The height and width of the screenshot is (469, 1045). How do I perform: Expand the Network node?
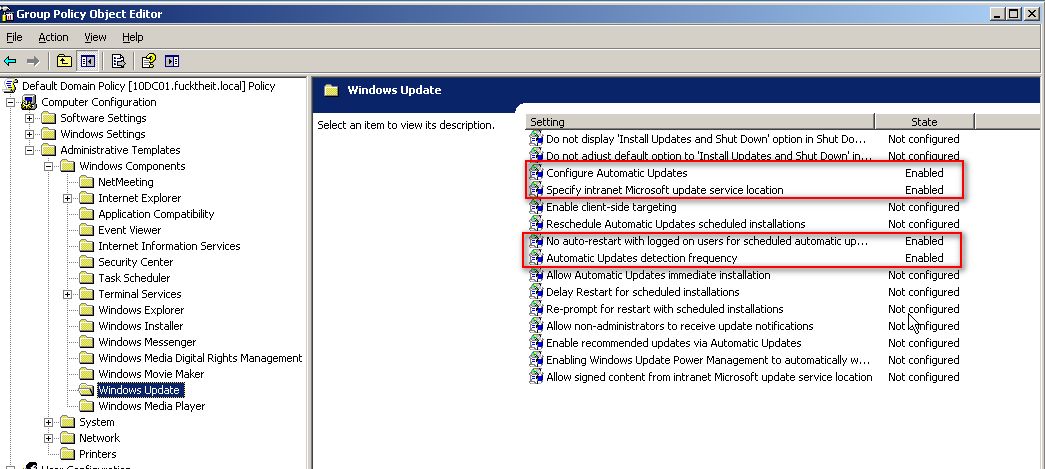[49, 438]
